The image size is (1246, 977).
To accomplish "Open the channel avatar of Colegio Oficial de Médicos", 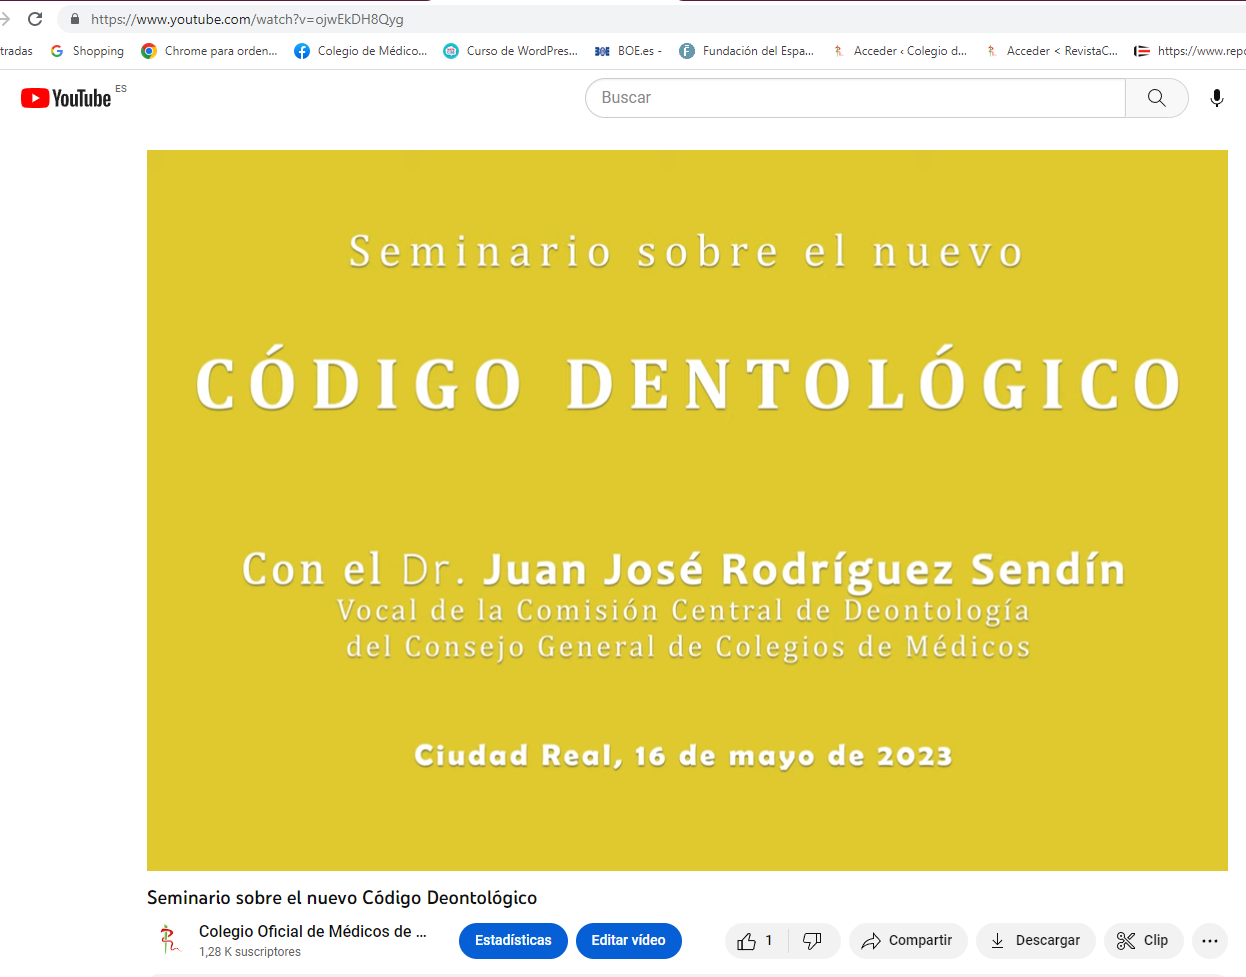I will [169, 940].
